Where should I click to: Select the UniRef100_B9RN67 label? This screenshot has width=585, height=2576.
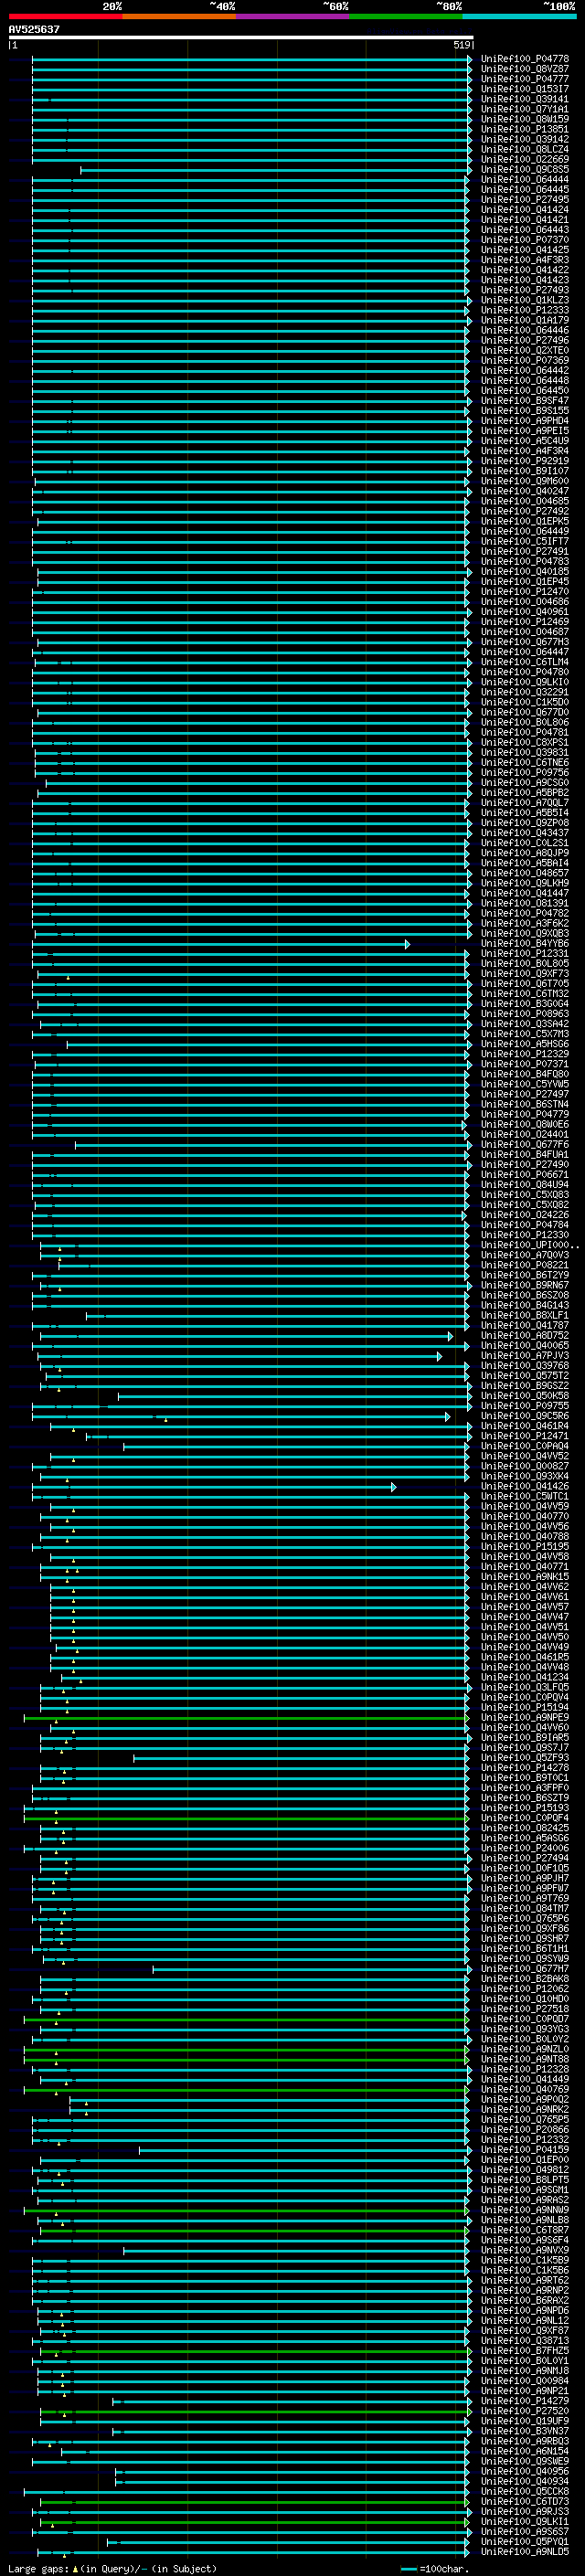[525, 1285]
